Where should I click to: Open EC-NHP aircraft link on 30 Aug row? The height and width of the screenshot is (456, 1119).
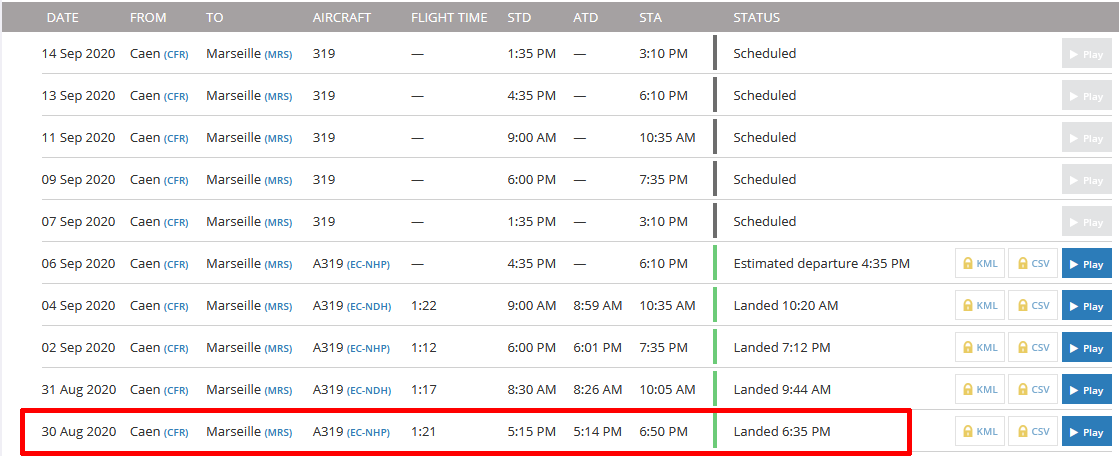click(x=368, y=432)
